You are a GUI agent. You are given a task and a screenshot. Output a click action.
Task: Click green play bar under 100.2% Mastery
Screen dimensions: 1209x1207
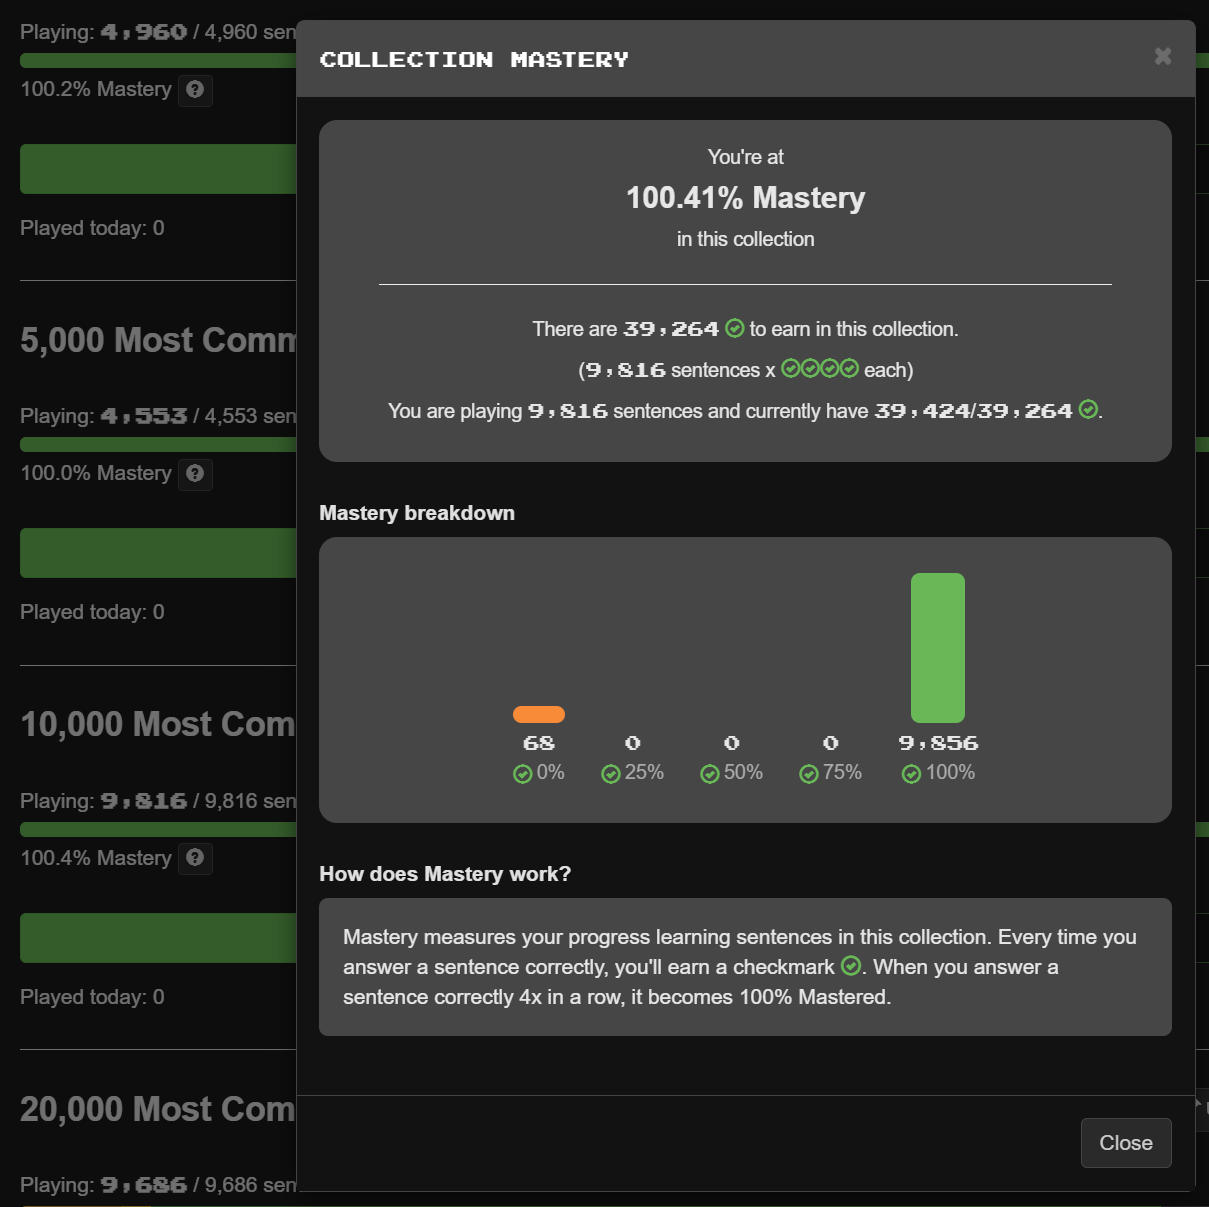[x=158, y=169]
